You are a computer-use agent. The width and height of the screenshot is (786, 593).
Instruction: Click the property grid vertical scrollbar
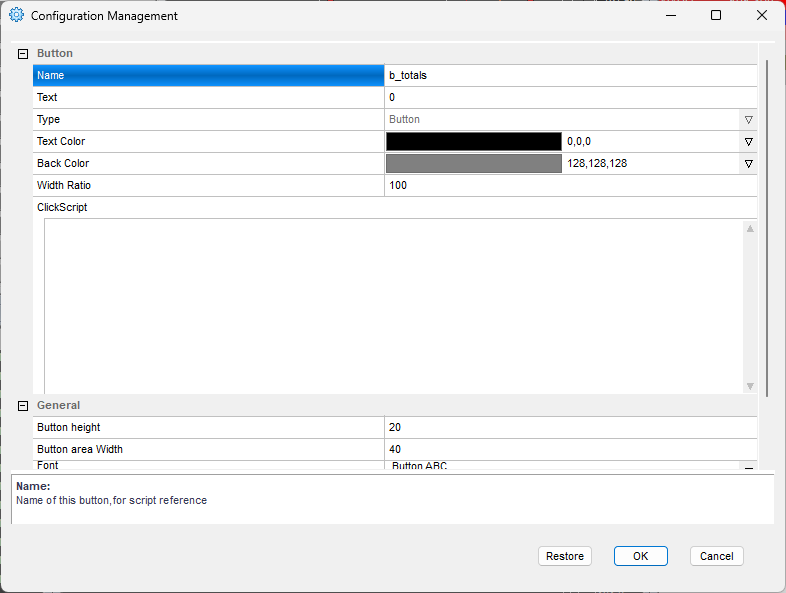tap(767, 229)
